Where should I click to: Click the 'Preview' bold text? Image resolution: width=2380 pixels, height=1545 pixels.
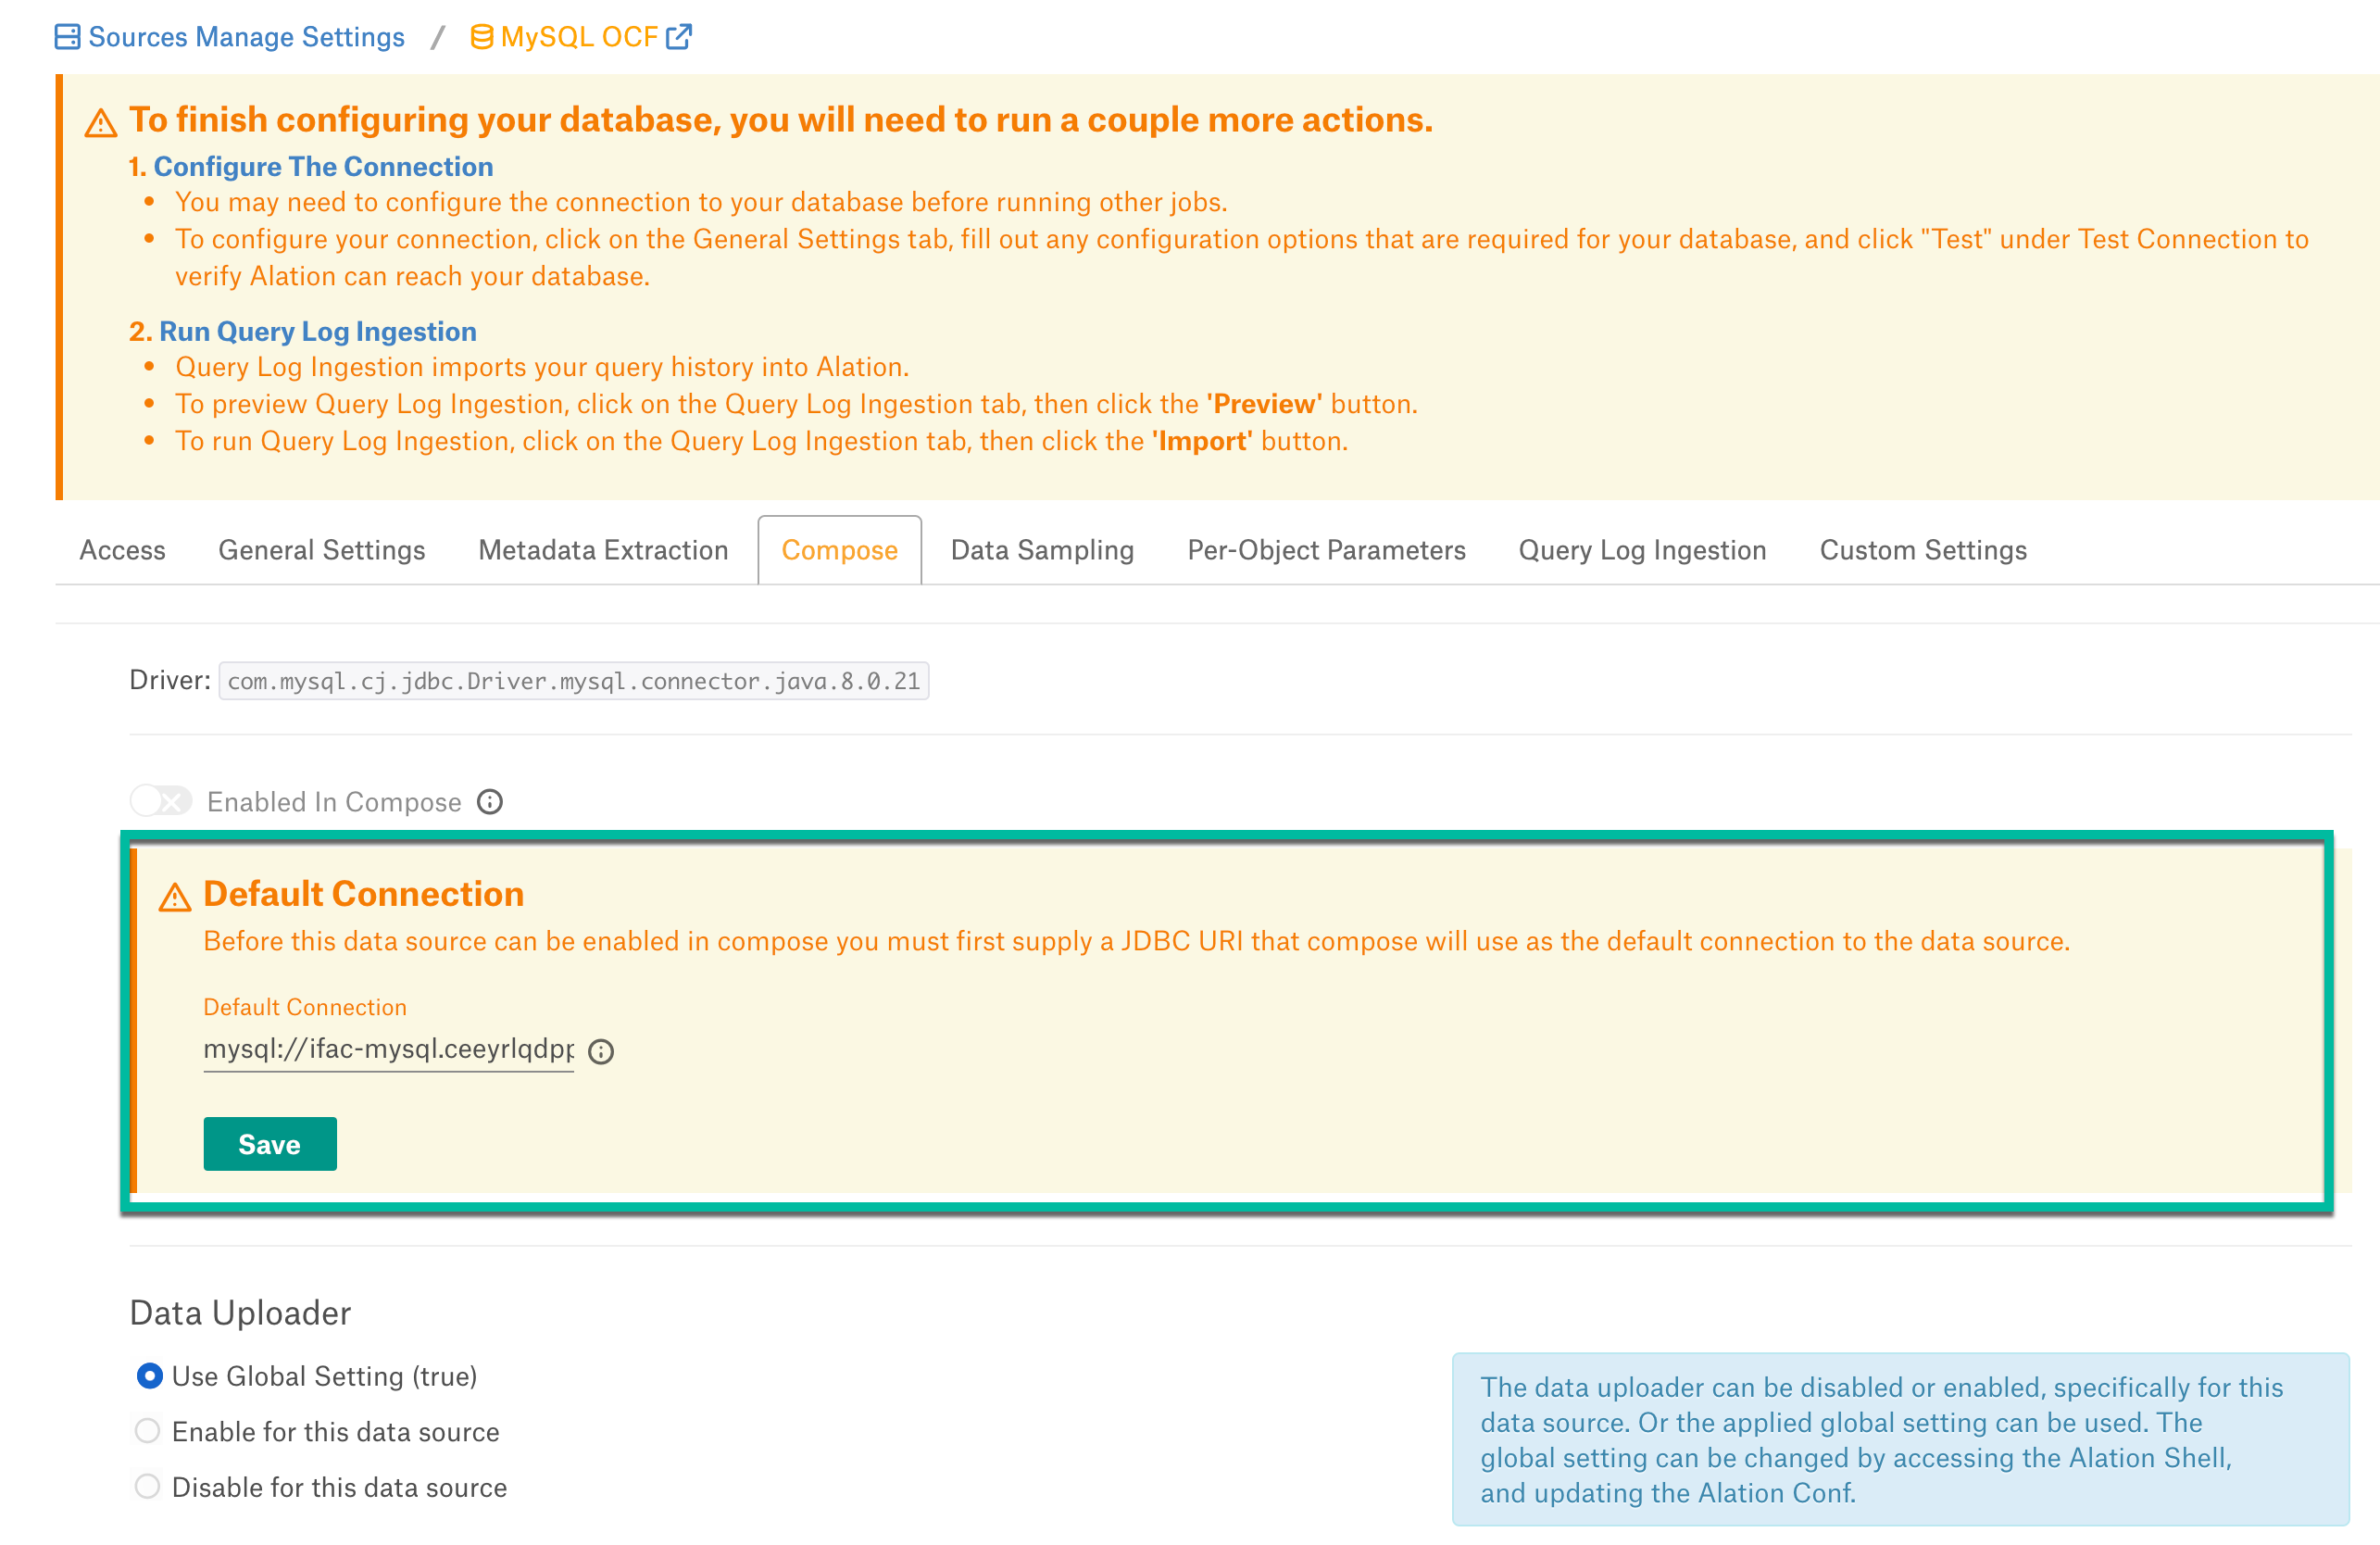pyautogui.click(x=1264, y=404)
